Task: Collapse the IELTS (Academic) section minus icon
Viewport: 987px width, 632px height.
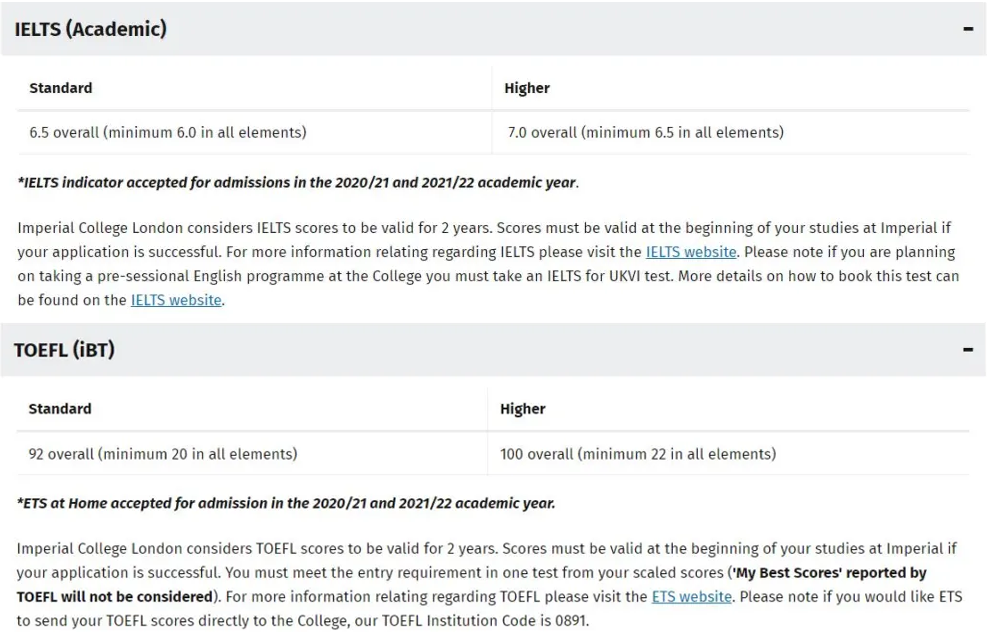Action: click(967, 29)
